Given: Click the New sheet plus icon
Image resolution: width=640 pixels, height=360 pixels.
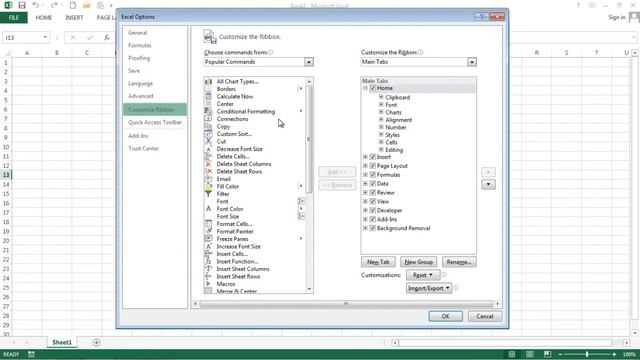Looking at the screenshot, I should 96,342.
